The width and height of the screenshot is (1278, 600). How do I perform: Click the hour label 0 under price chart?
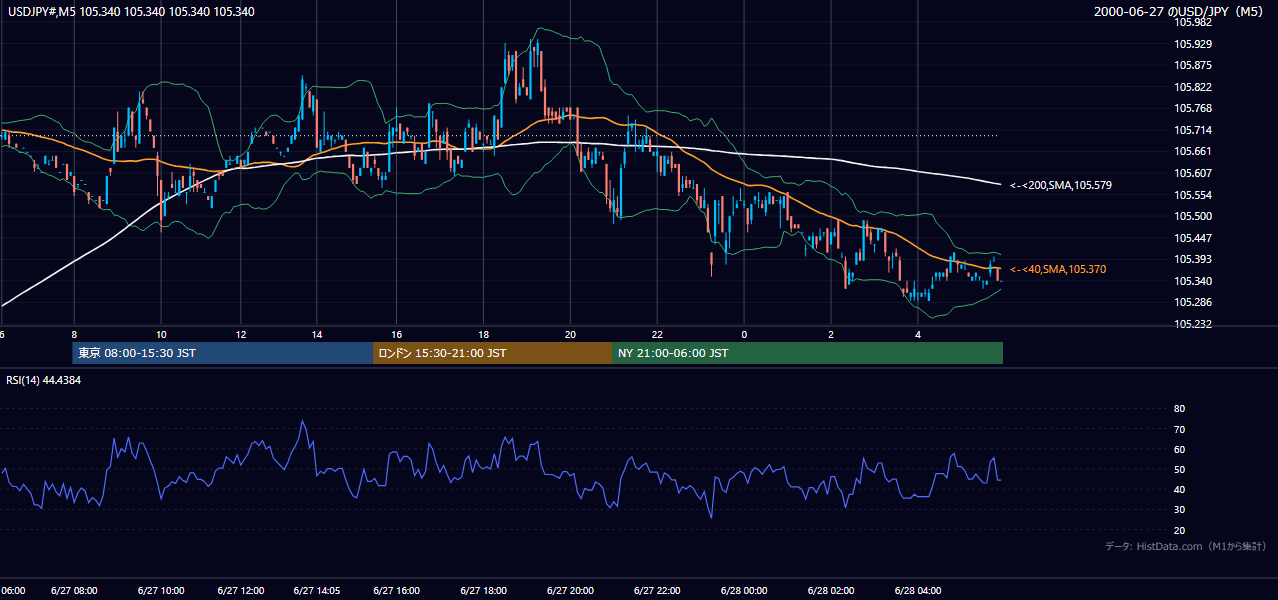tap(744, 334)
